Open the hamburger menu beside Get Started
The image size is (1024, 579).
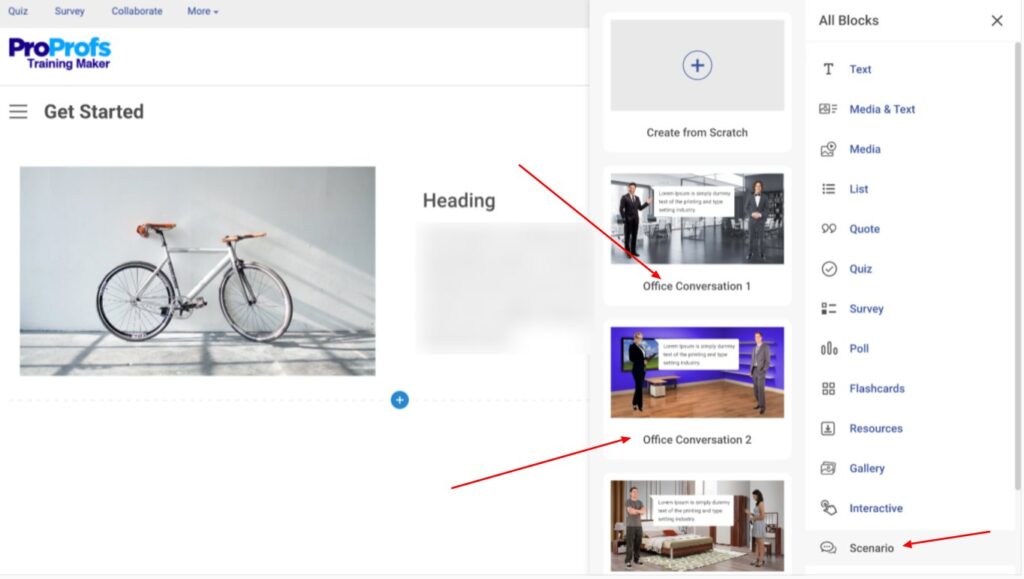(18, 112)
